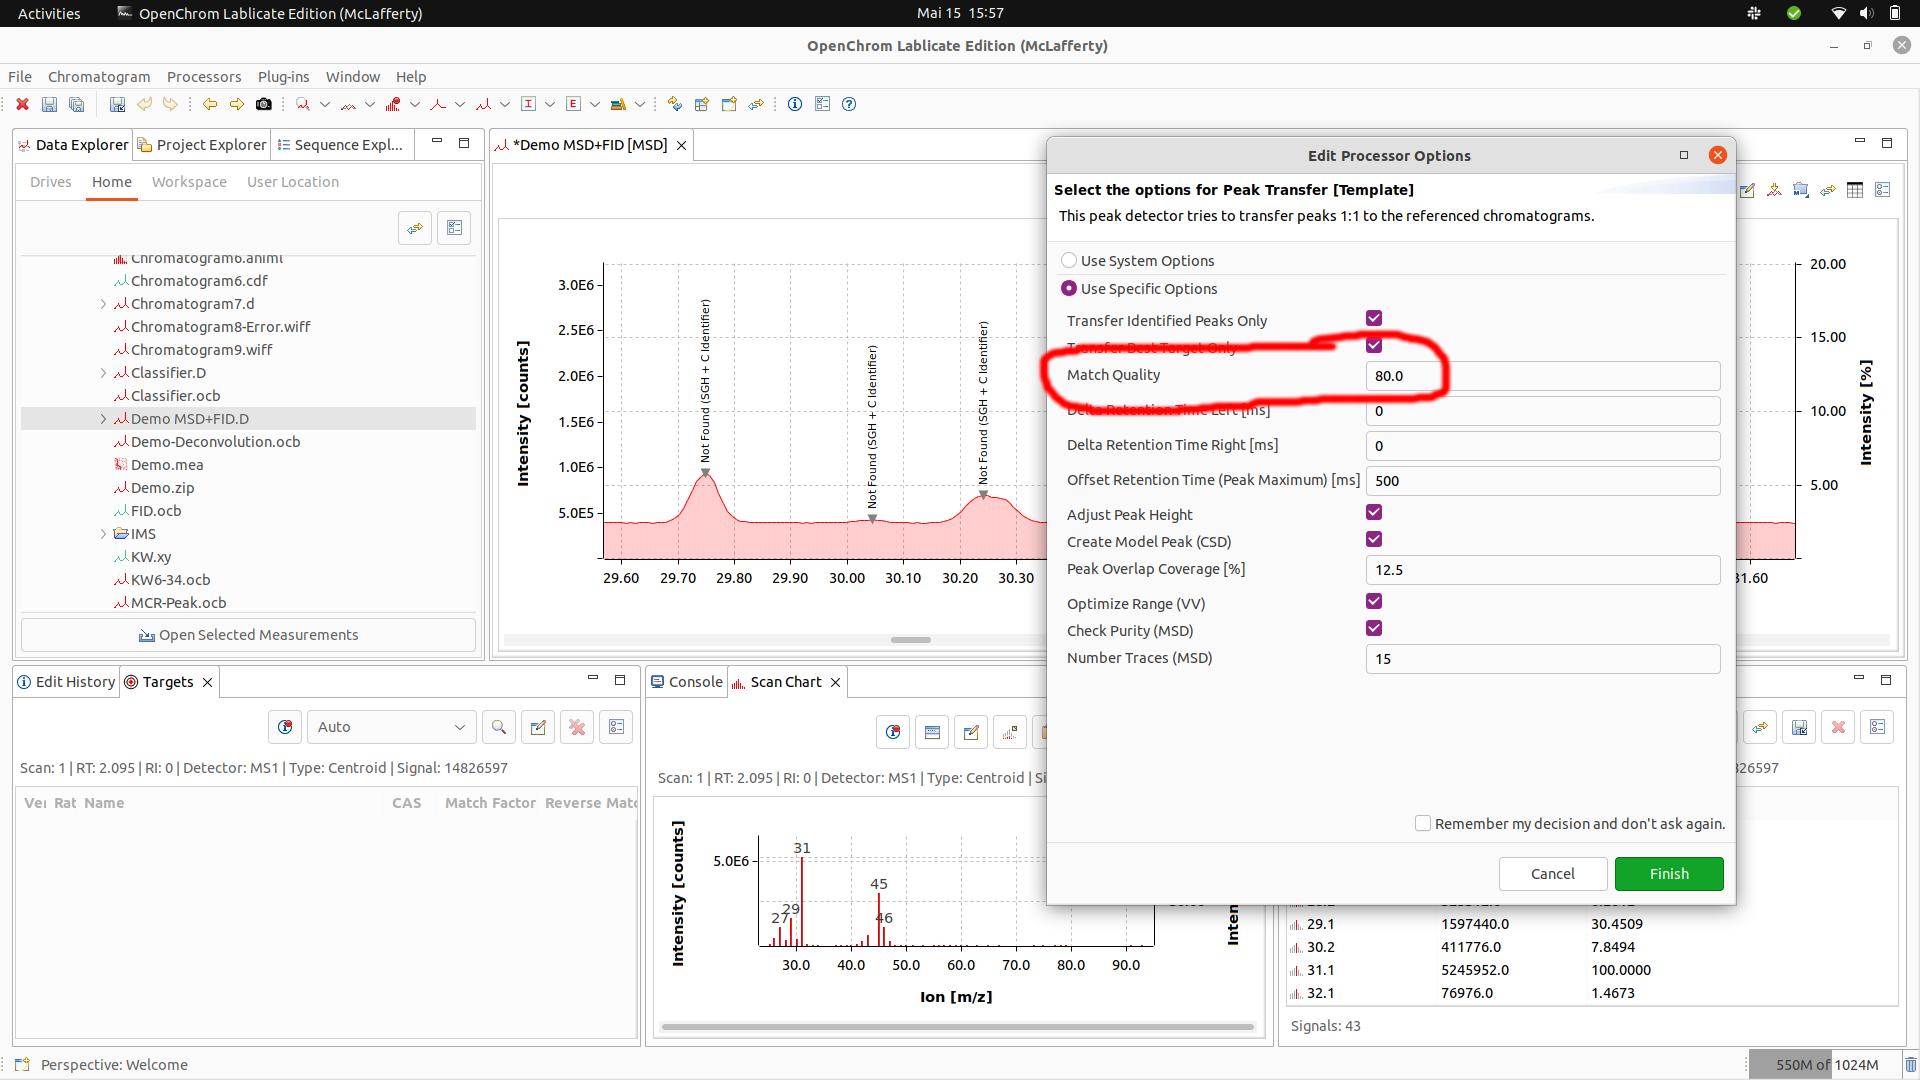Click the table view icon above the chromatogram
Screen dimensions: 1920x1080
[x=1855, y=190]
